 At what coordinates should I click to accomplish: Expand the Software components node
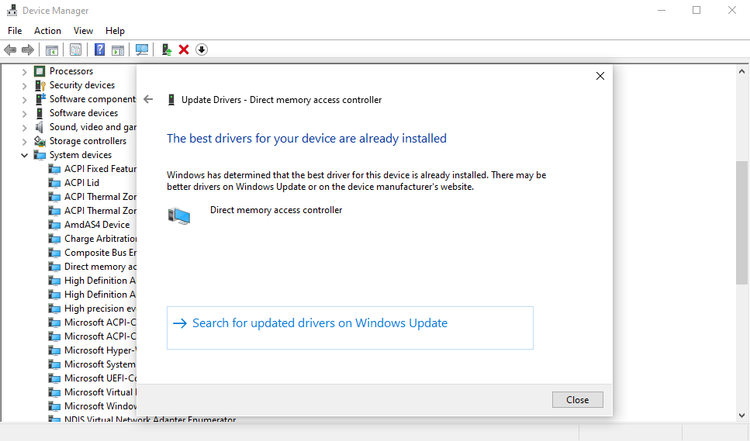[24, 99]
